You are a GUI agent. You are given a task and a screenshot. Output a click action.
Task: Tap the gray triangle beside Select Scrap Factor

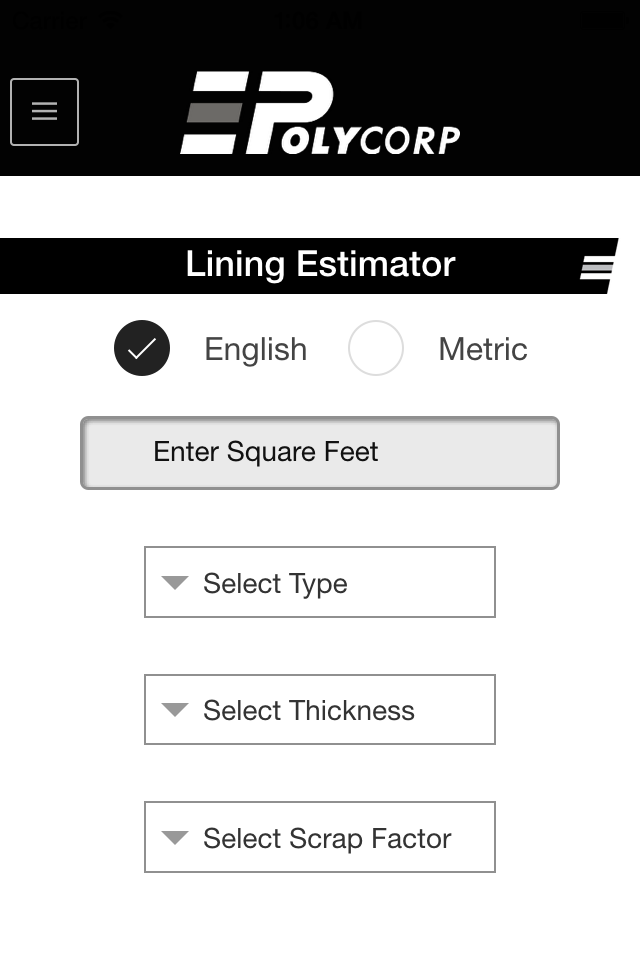coord(175,837)
